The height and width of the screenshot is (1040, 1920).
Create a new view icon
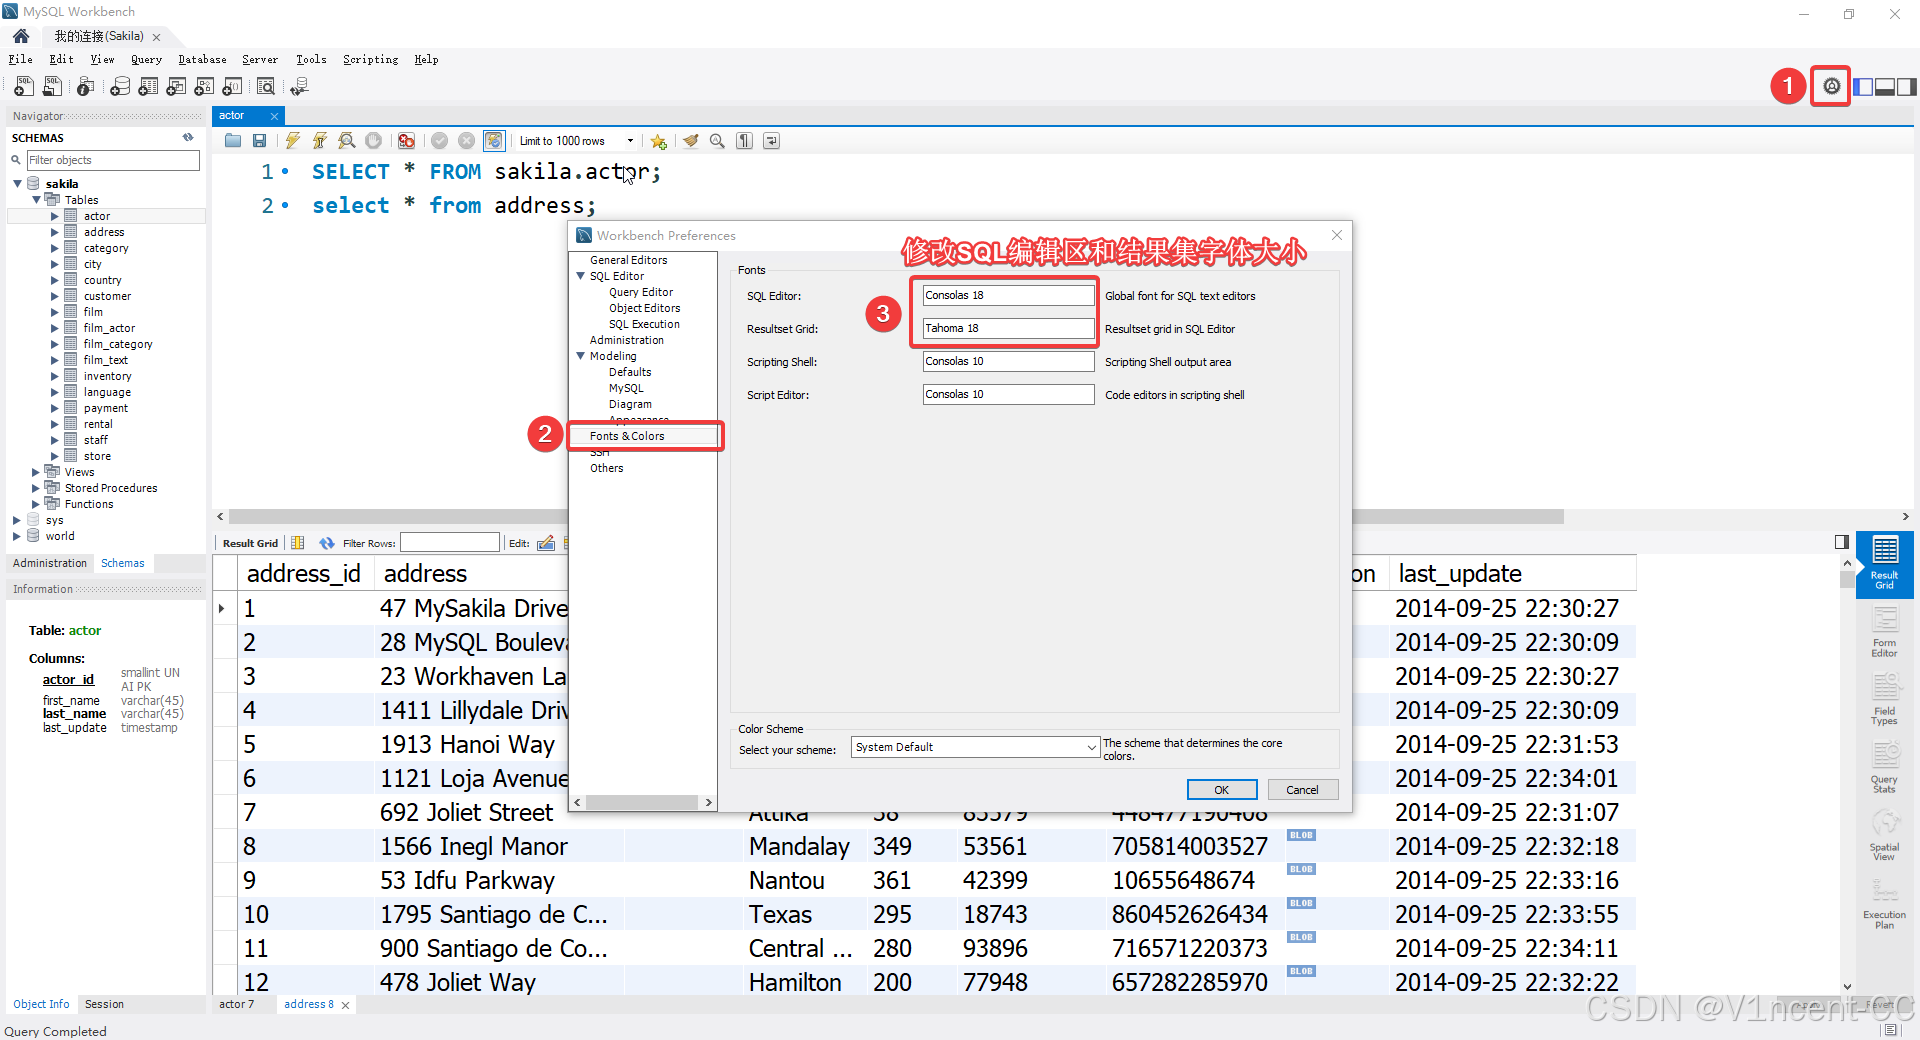176,87
